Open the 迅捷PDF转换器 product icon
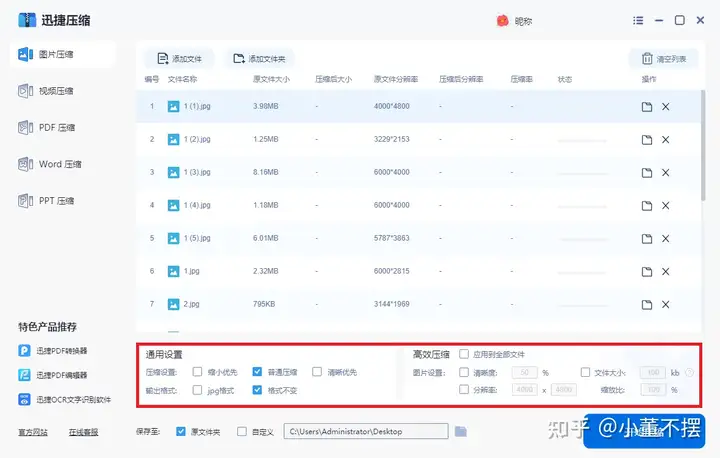Viewport: 720px width, 458px height. point(24,351)
